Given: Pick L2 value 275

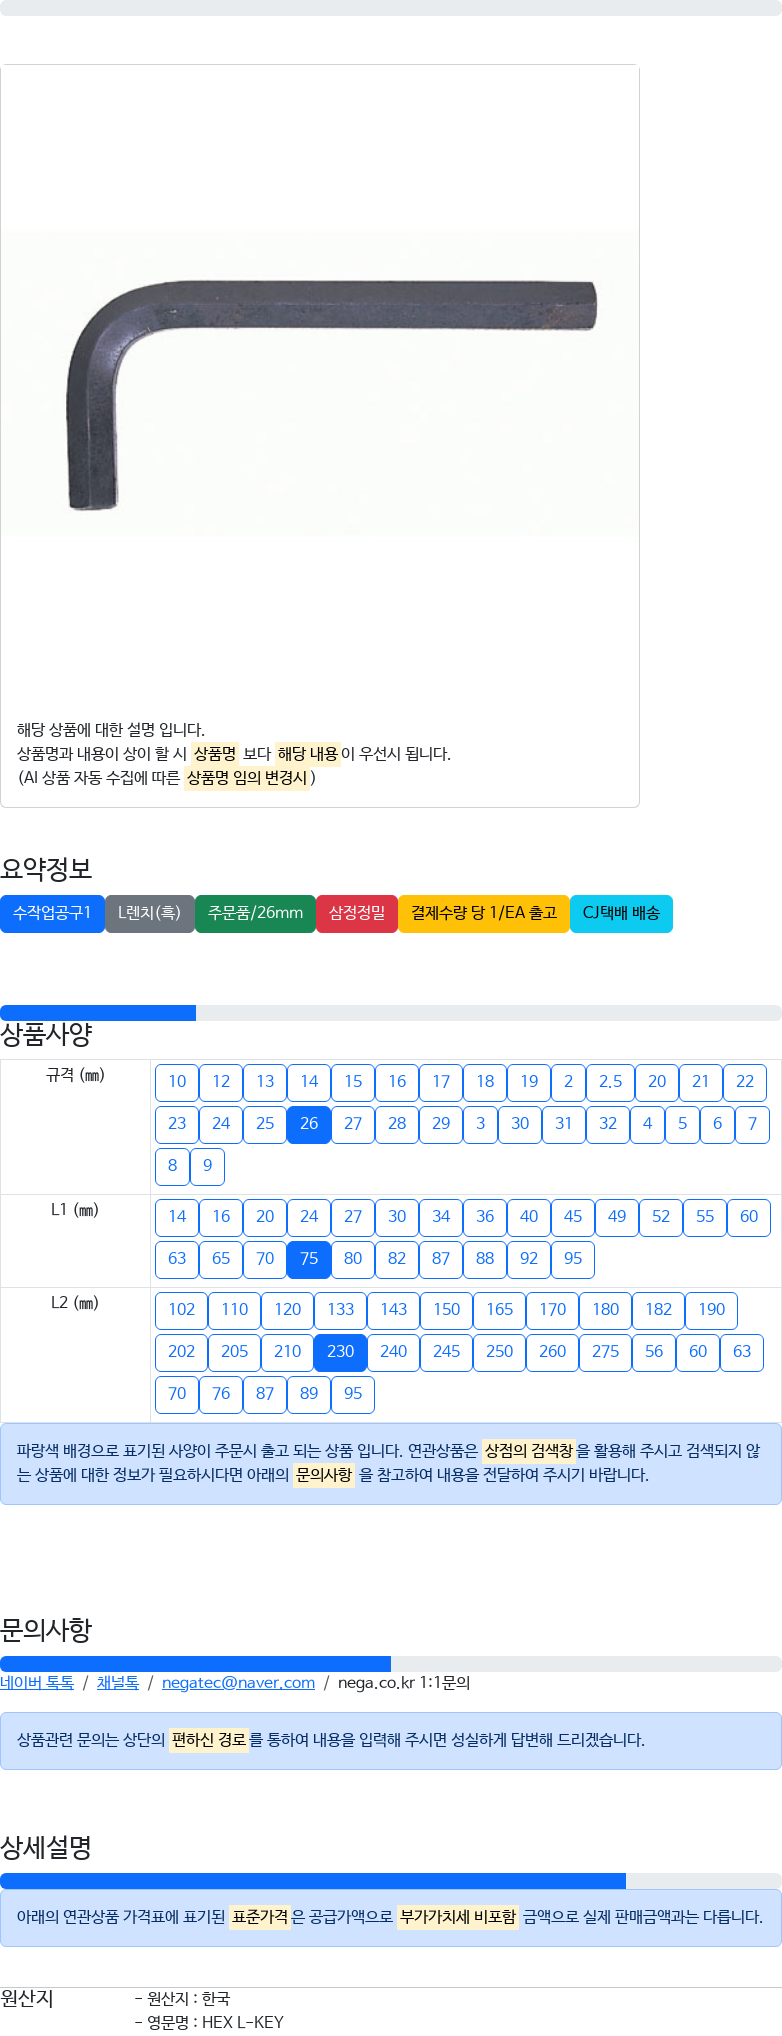Looking at the screenshot, I should click(605, 1352).
